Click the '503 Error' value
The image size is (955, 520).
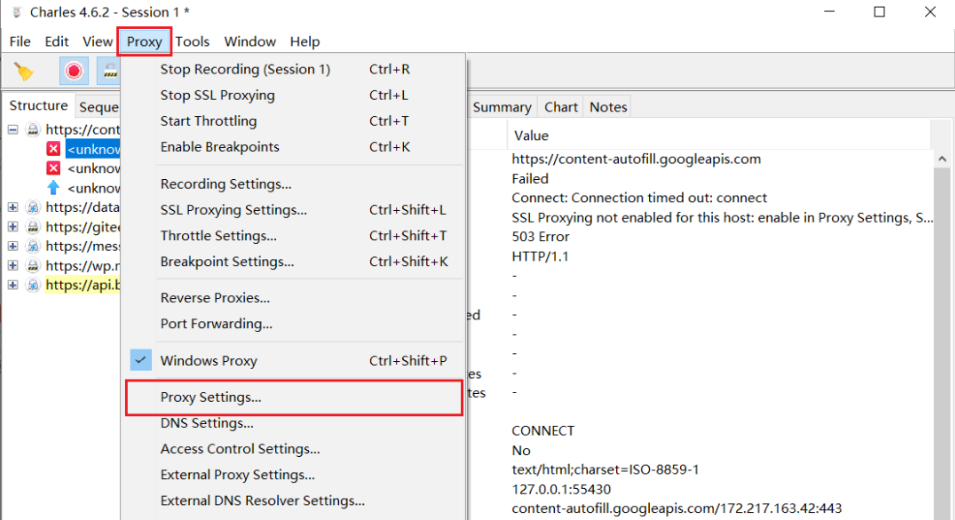click(540, 236)
